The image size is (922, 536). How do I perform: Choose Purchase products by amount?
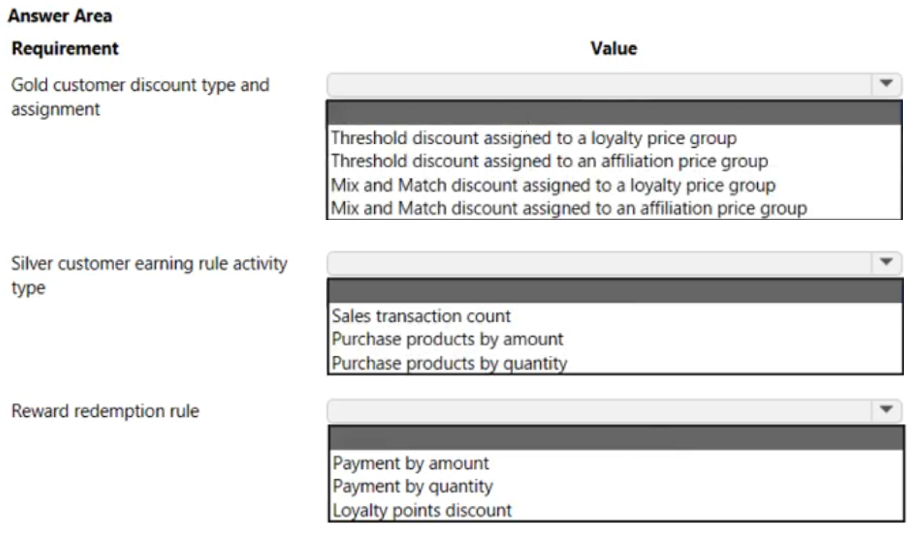(447, 339)
